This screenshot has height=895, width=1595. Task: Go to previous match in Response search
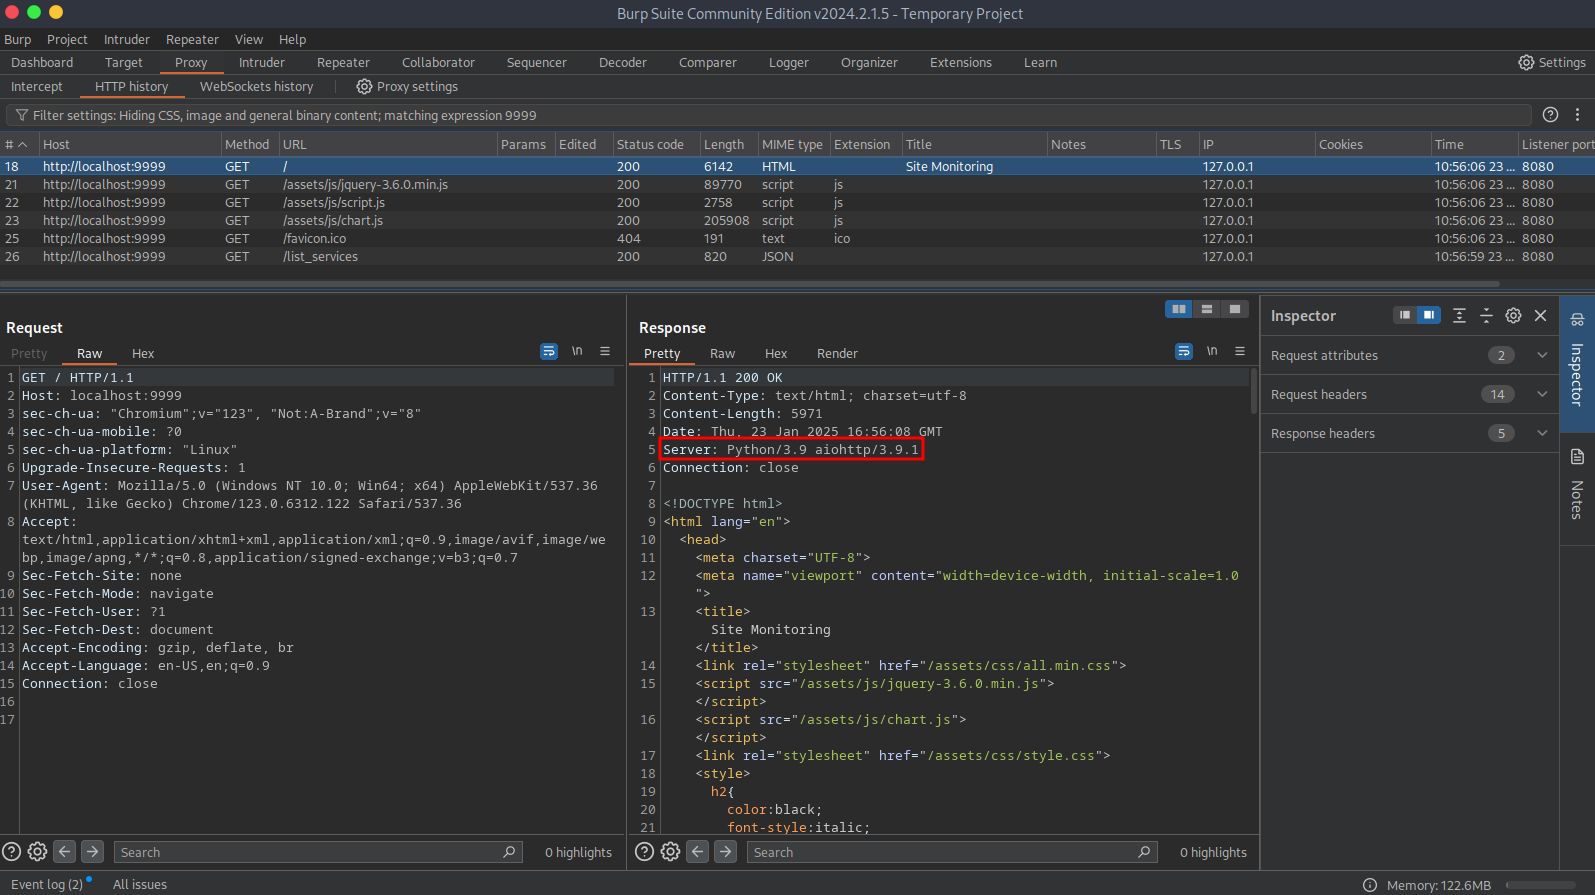pyautogui.click(x=698, y=852)
